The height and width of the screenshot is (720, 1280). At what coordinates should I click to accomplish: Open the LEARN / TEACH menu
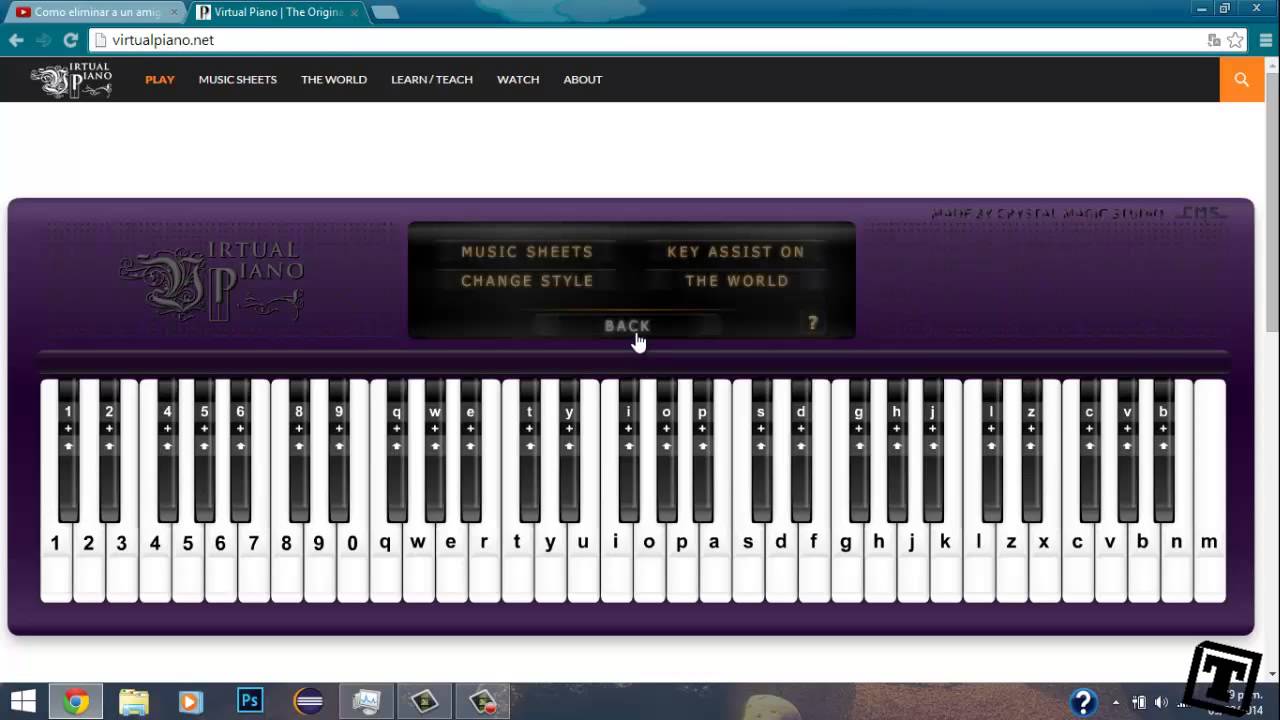point(432,79)
